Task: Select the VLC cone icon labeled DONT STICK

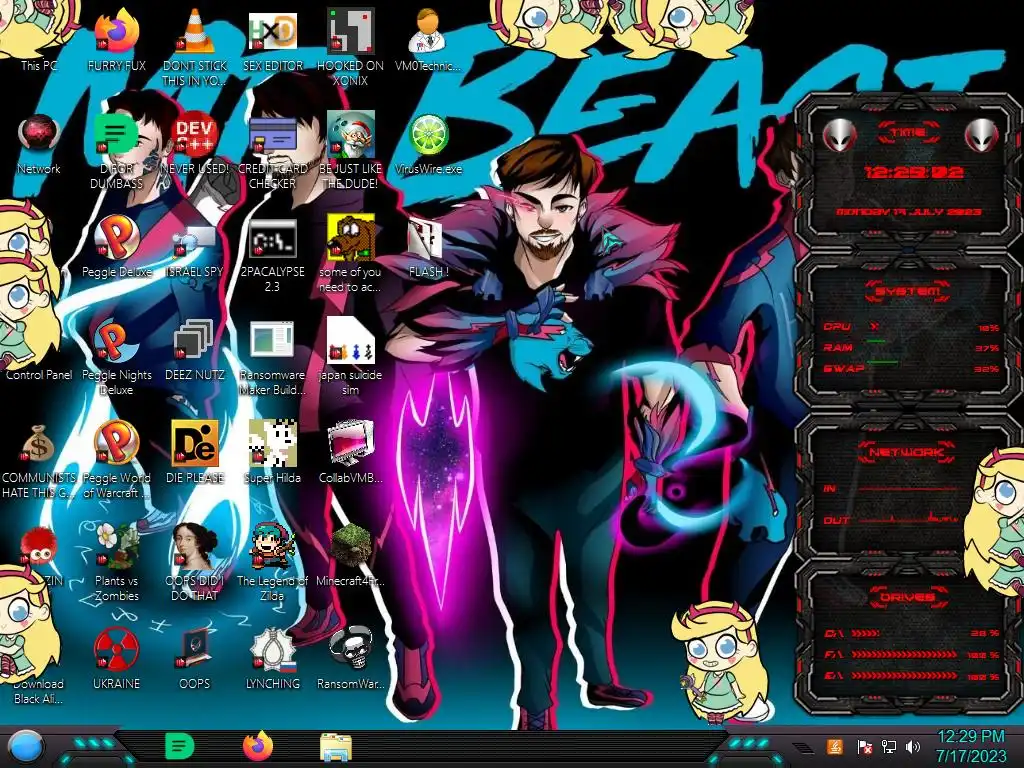Action: pyautogui.click(x=195, y=47)
